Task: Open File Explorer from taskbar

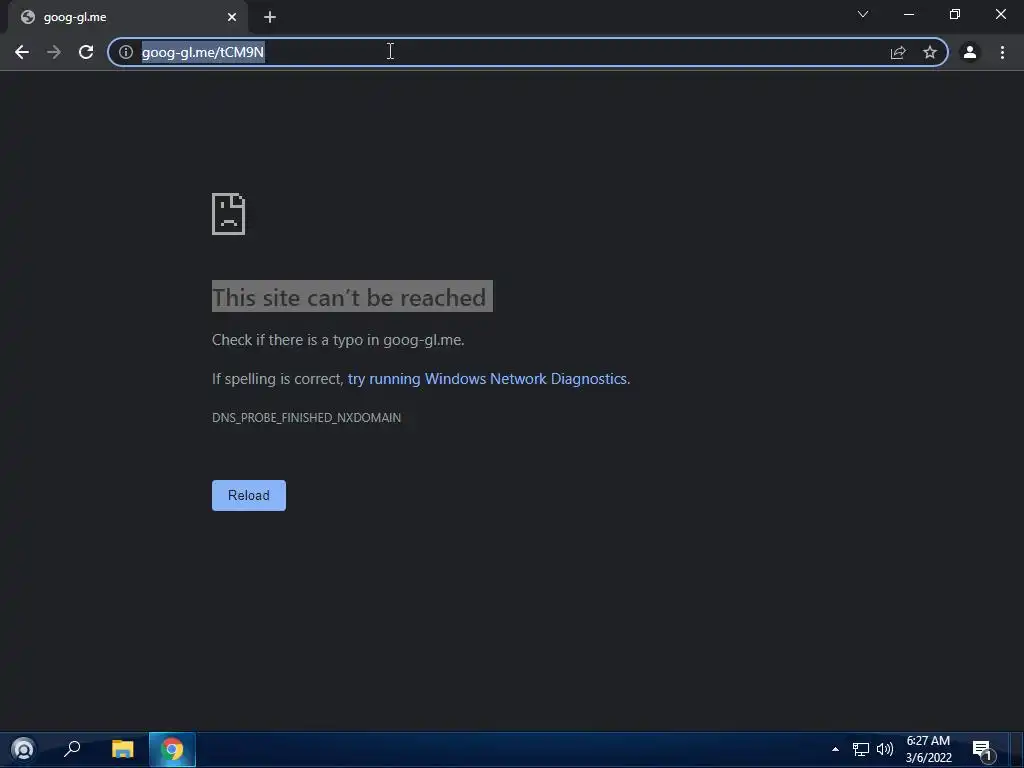Action: (122, 749)
